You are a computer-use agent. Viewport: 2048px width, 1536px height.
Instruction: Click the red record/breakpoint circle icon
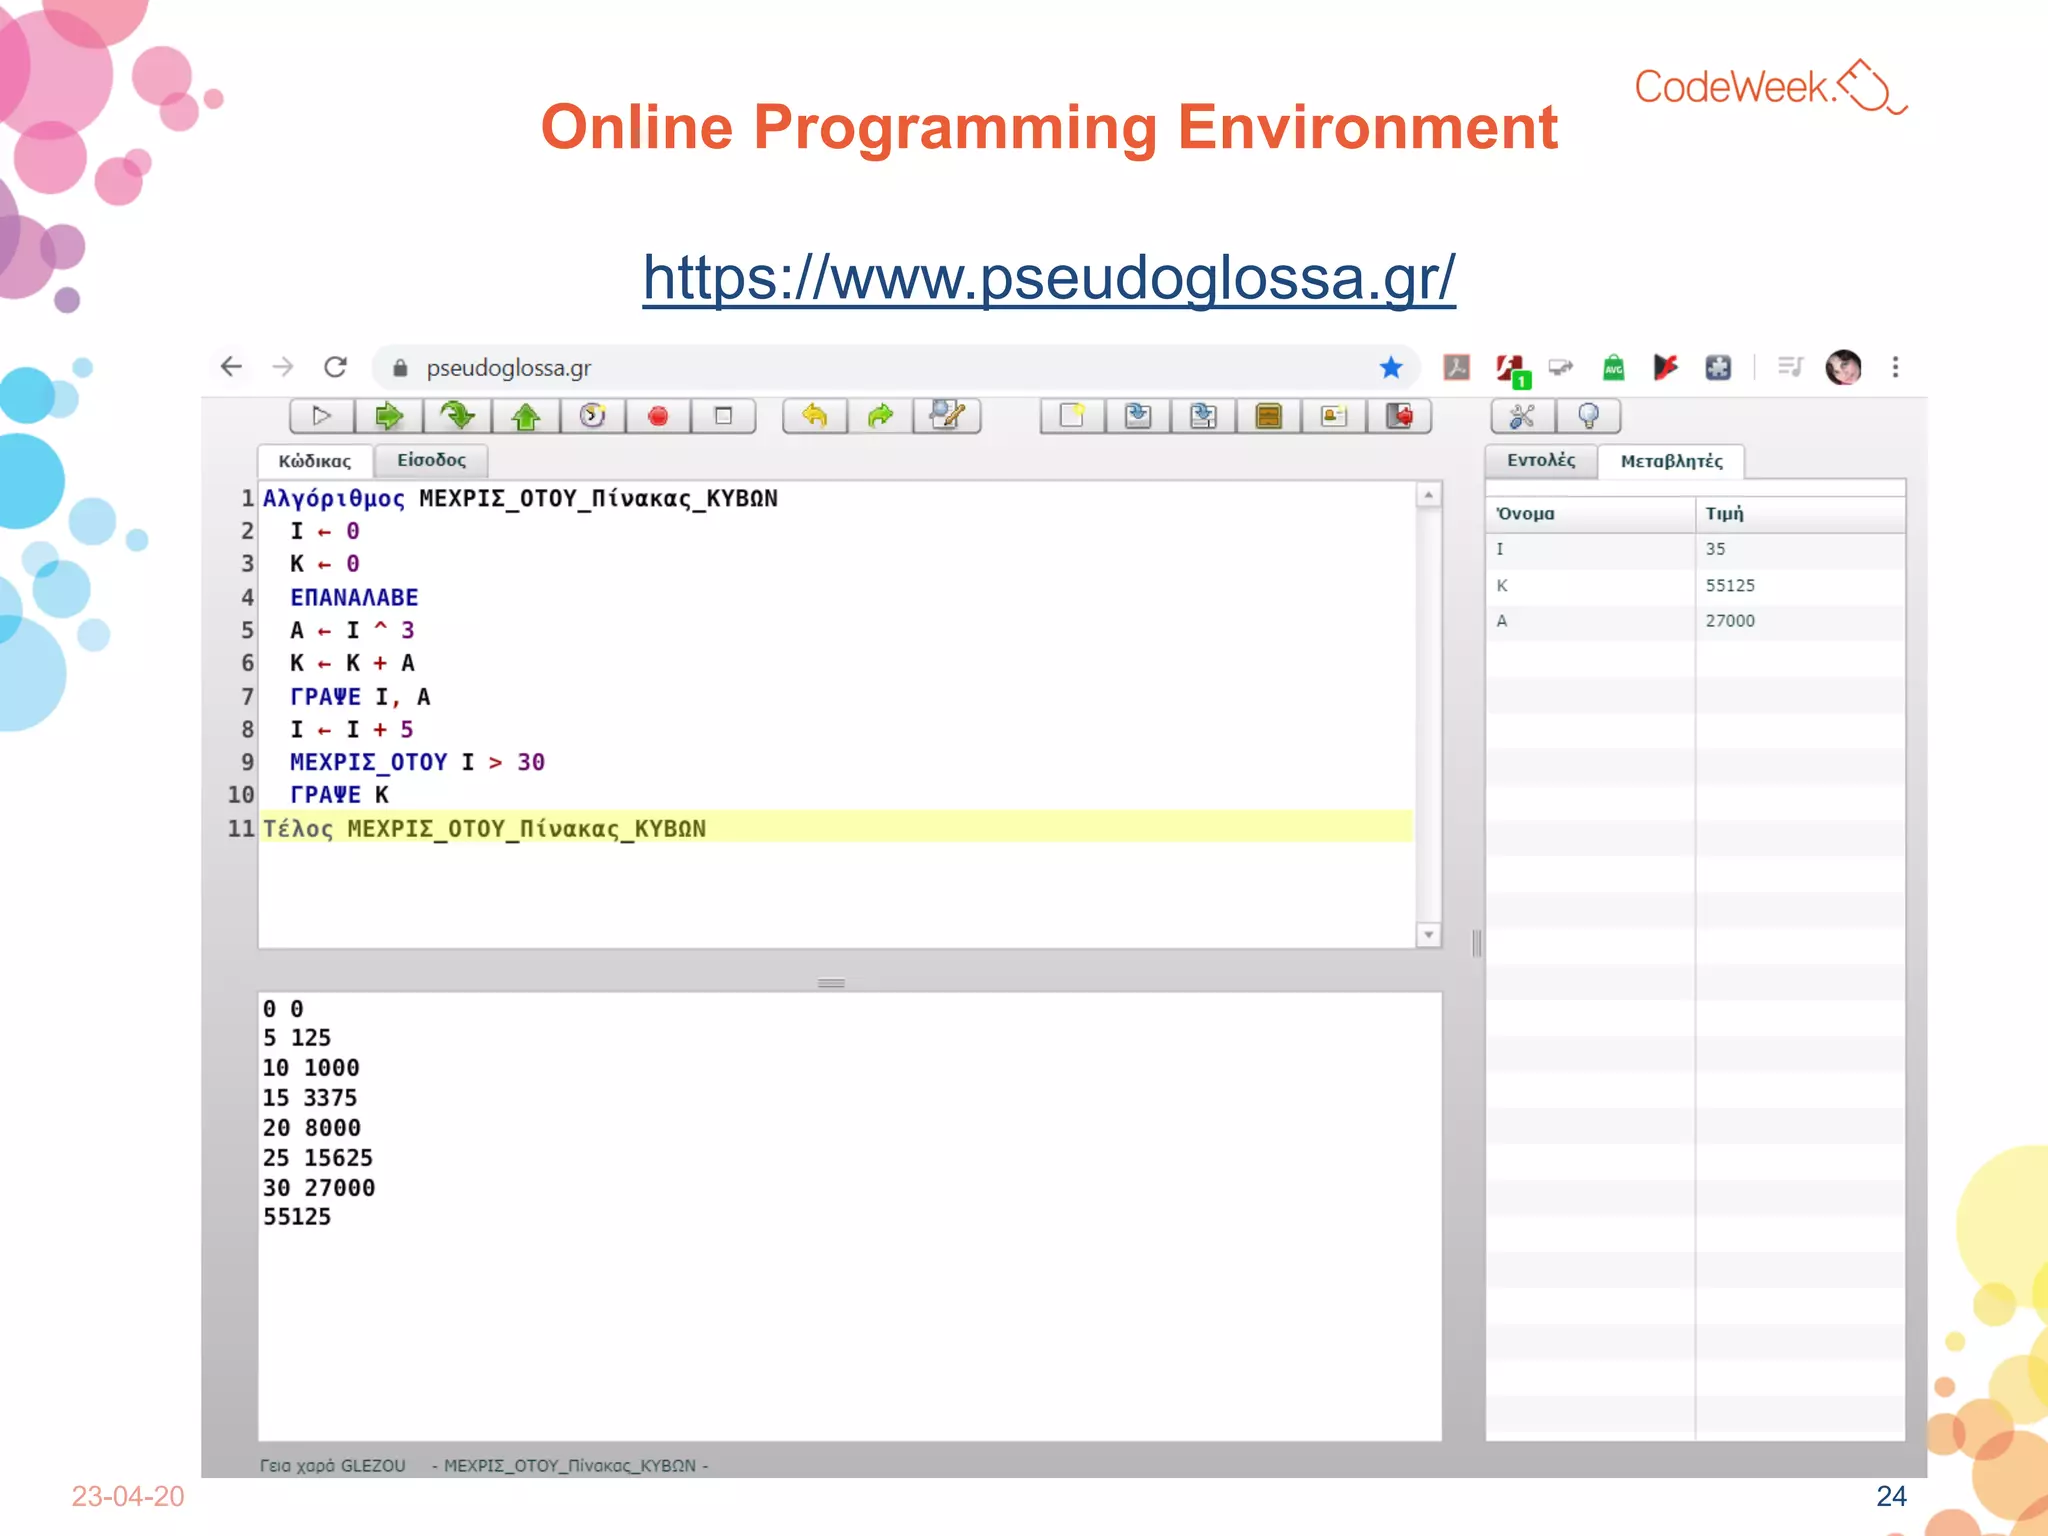tap(658, 416)
